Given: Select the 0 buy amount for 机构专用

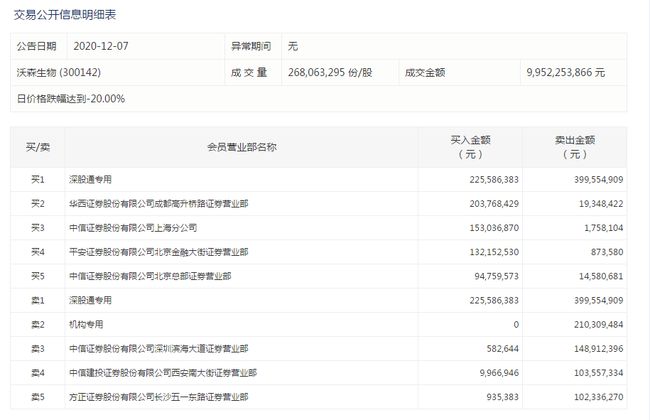Looking at the screenshot, I should pyautogui.click(x=516, y=324).
